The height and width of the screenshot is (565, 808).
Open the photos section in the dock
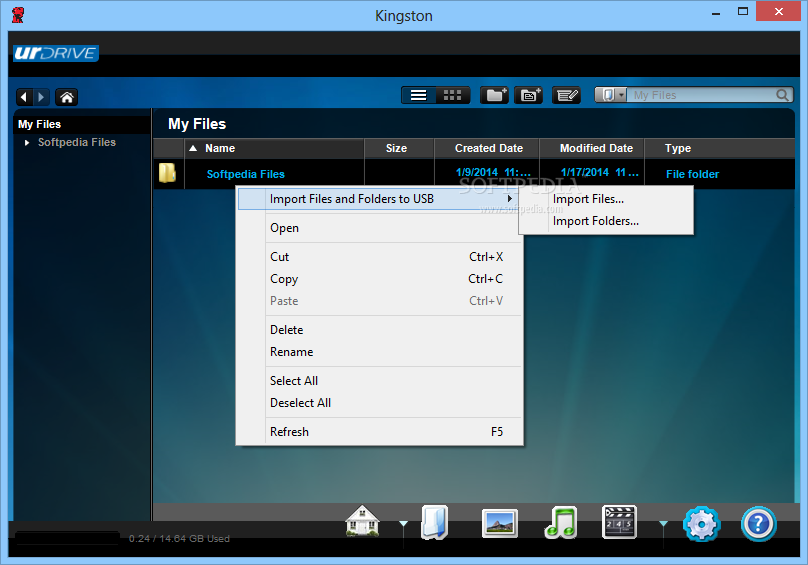tap(499, 523)
